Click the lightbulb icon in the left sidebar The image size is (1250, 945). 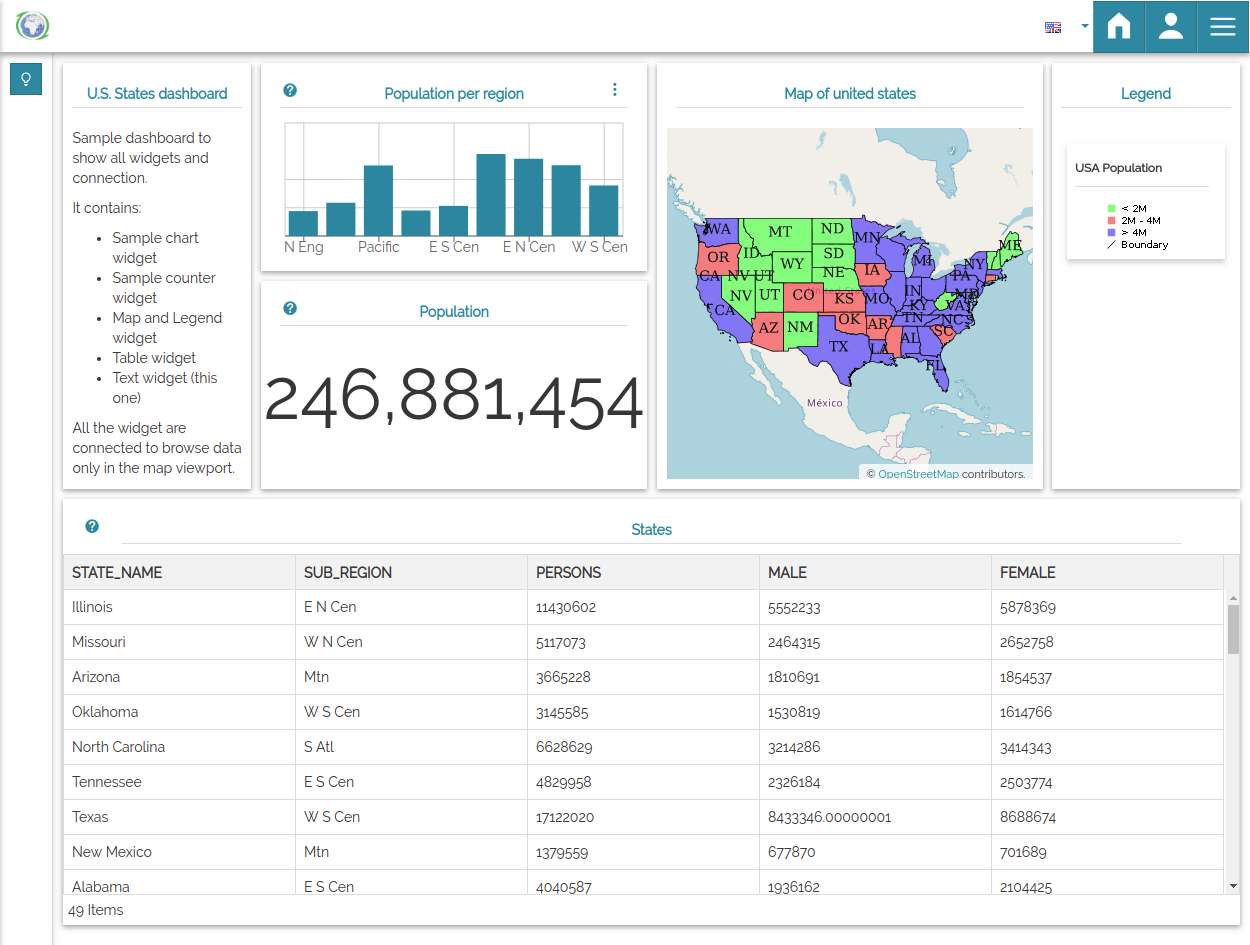point(26,80)
